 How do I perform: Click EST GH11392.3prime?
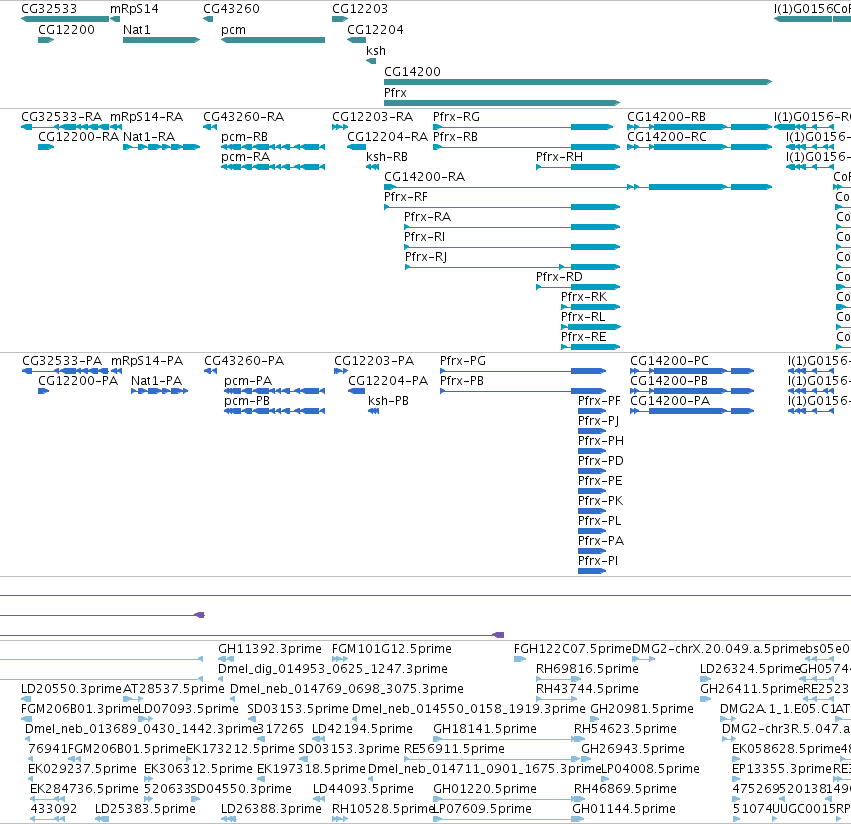tap(226, 659)
